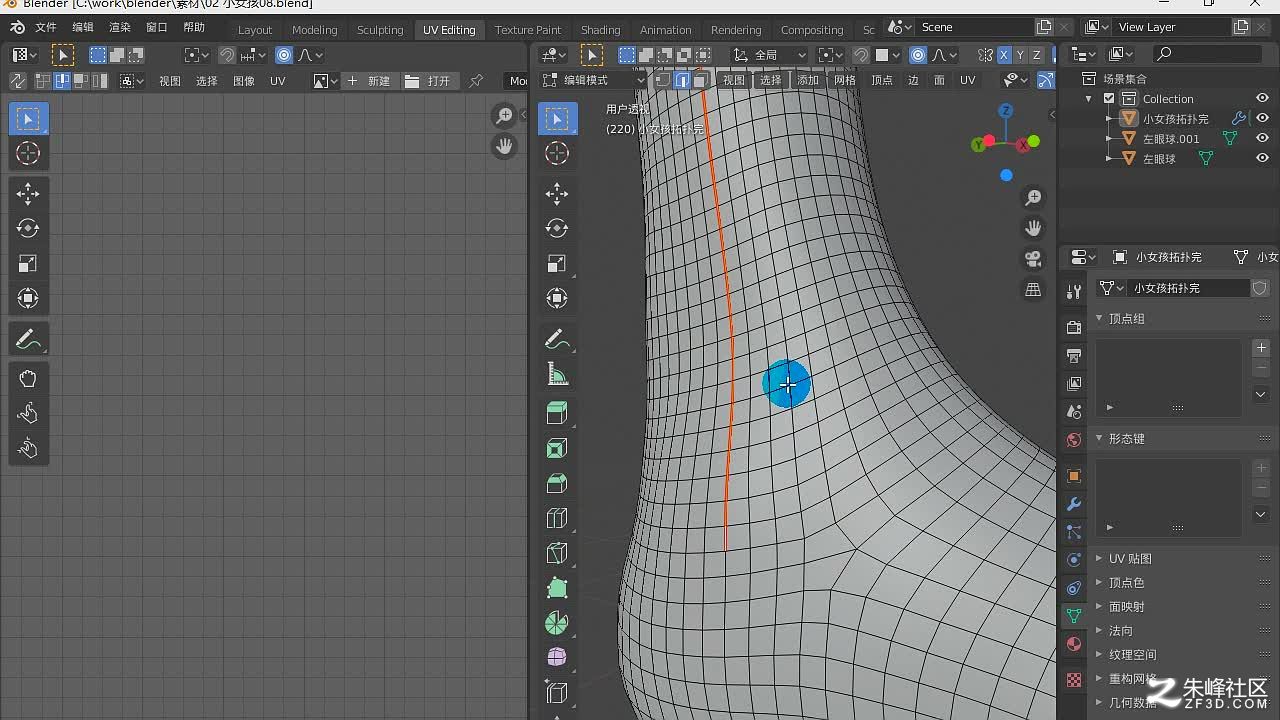1280x720 pixels.
Task: Select the Knife tool
Action: tap(557, 553)
